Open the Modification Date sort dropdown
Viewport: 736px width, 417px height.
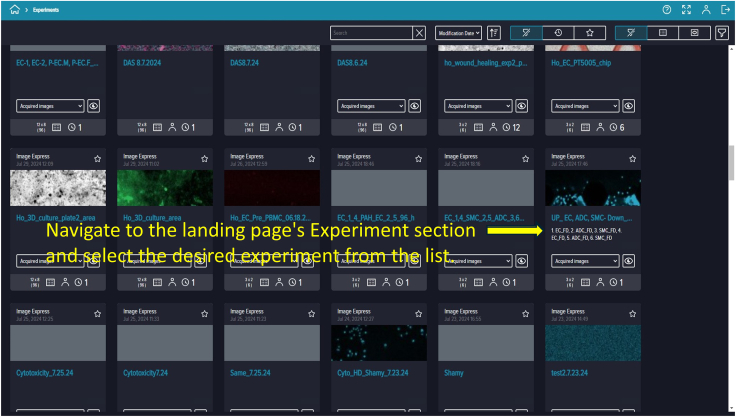pos(458,33)
